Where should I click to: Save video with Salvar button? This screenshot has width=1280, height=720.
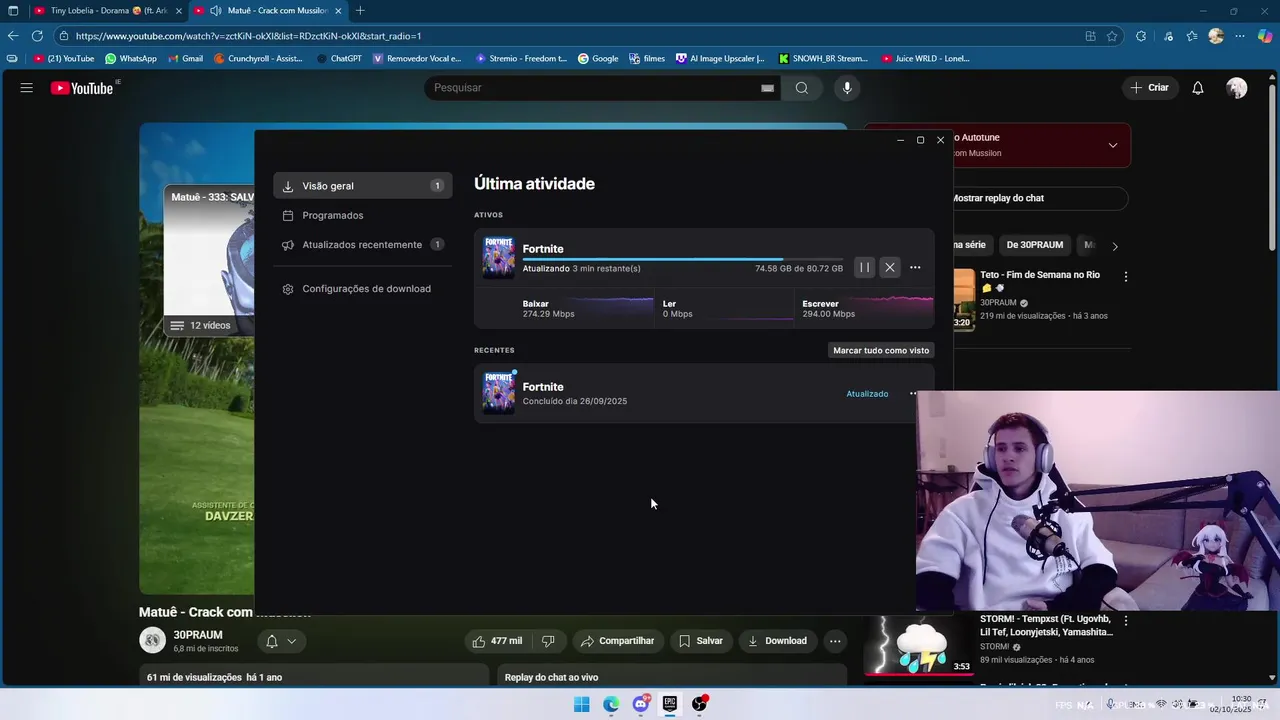(x=700, y=641)
